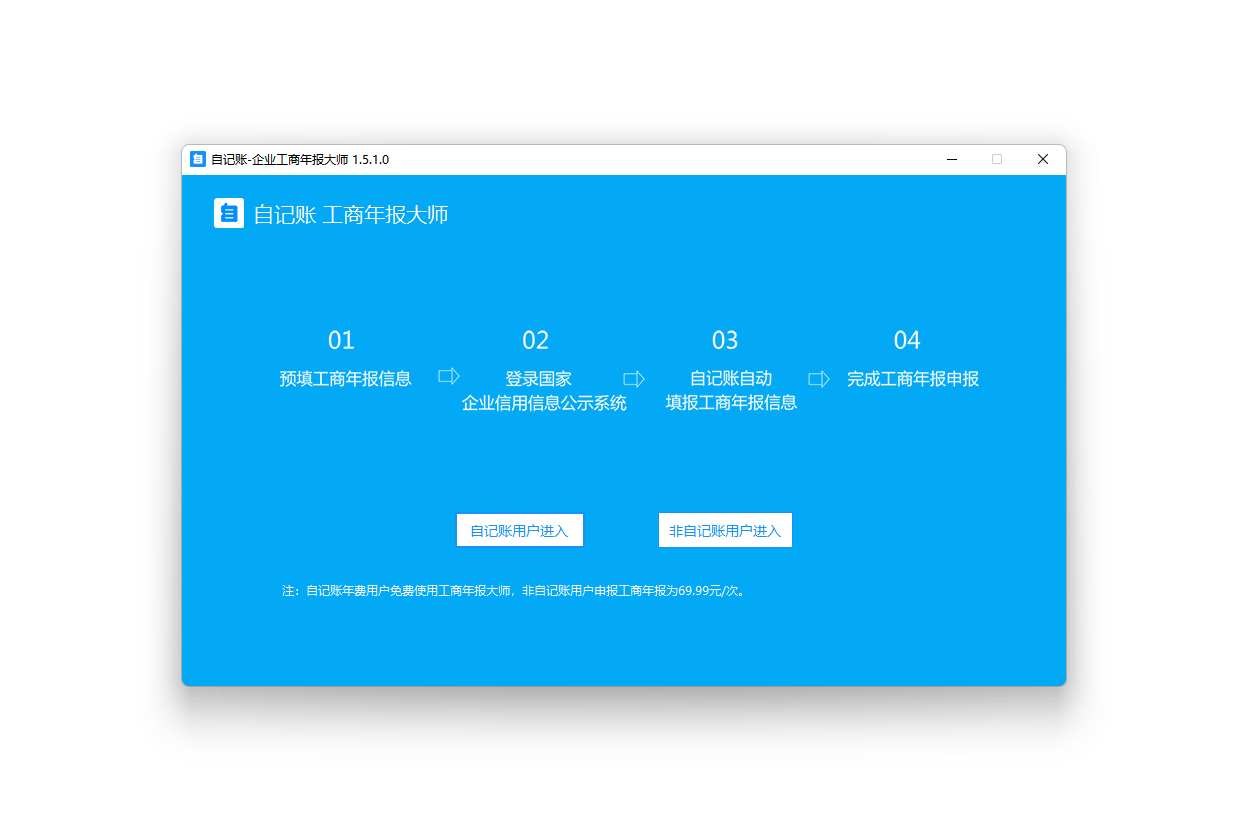Click the 自记账 工商年报大师 header title text
Image resolution: width=1235 pixels, height=839 pixels.
[x=351, y=214]
